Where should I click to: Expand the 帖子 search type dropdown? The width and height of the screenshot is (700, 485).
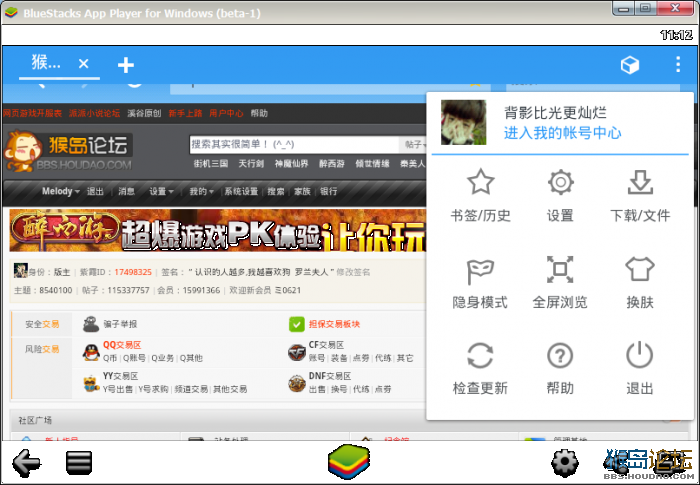415,144
